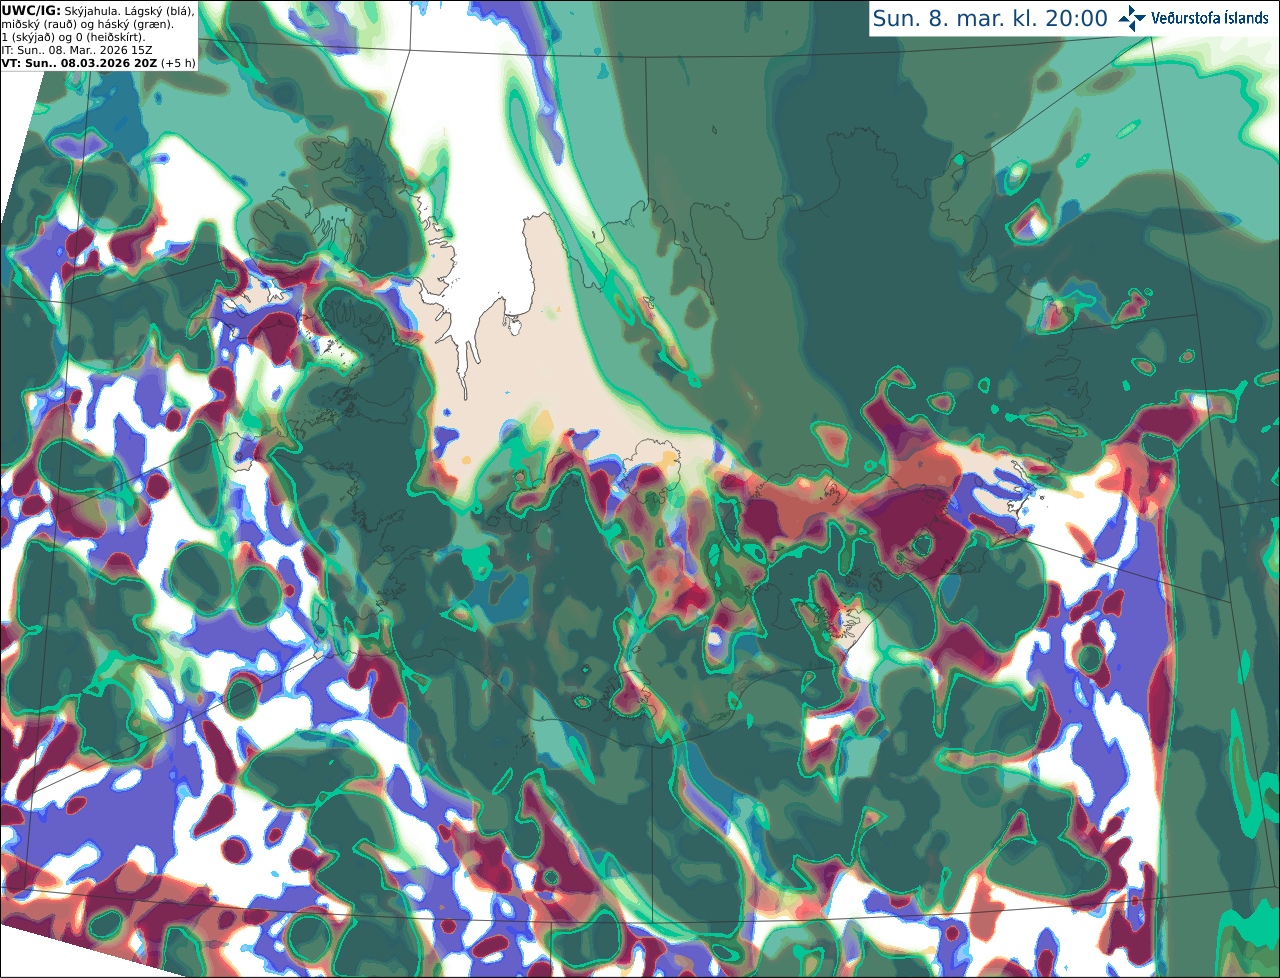
Task: Click the 'Veðurstofa Íslands' name text
Action: coord(1210,18)
